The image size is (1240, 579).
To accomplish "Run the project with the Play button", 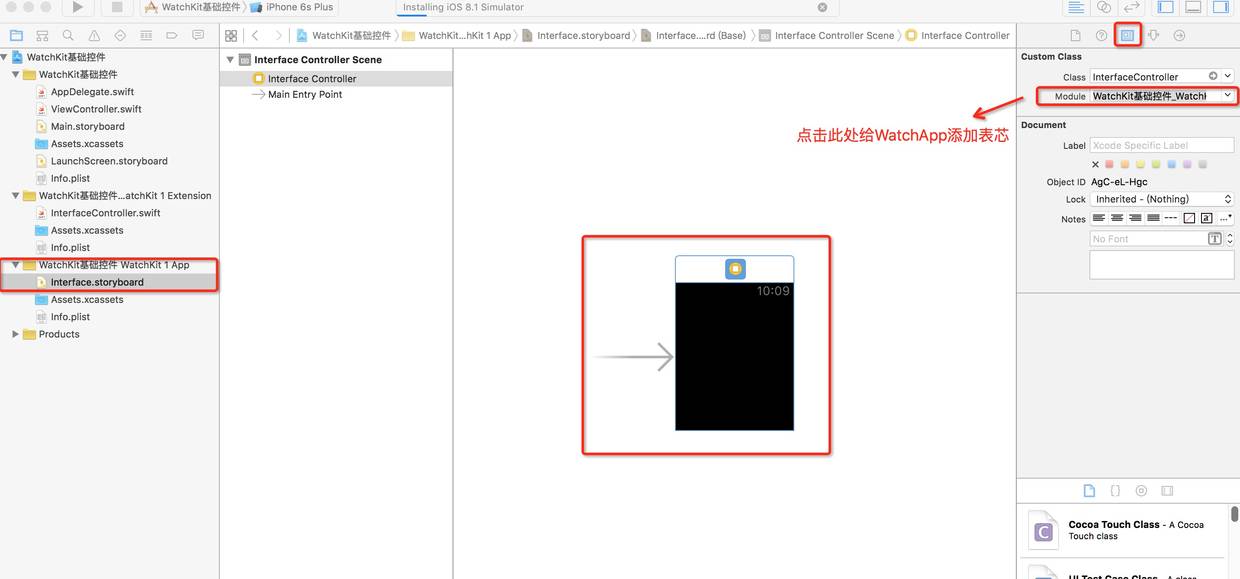I will point(78,7).
